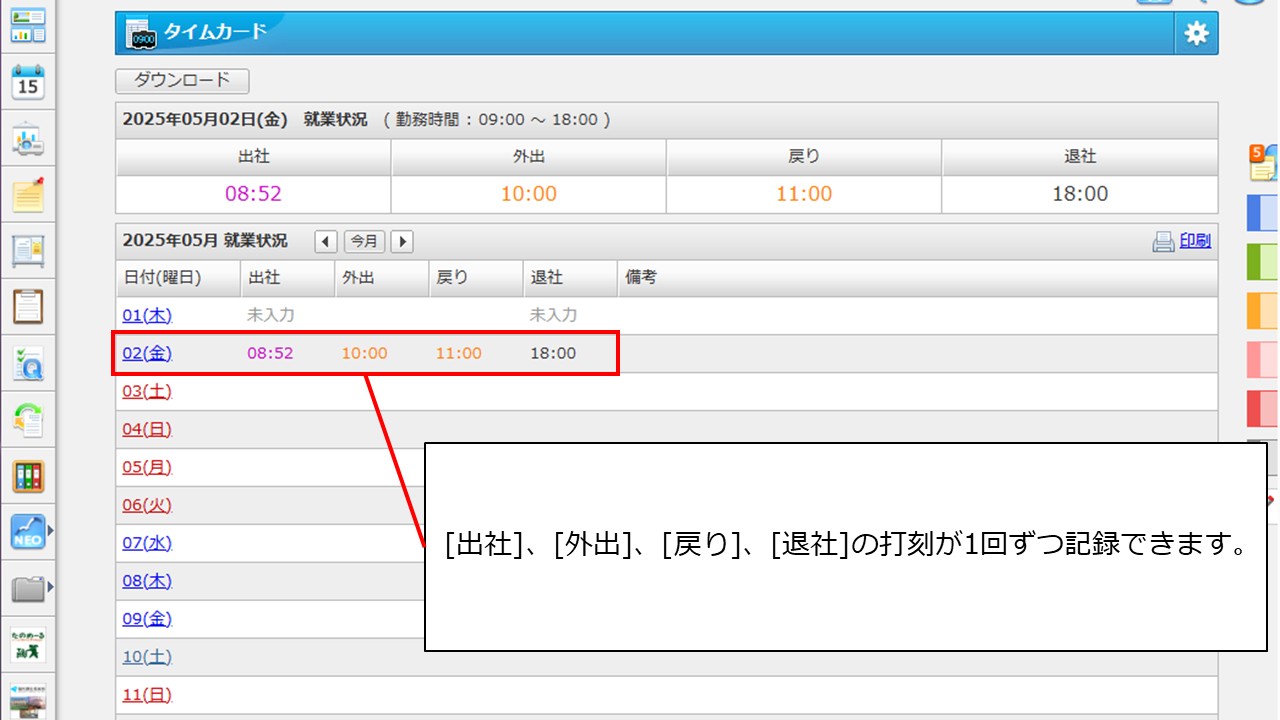Click 10:00 in the 02(金) row
The height and width of the screenshot is (720, 1280).
tap(364, 353)
